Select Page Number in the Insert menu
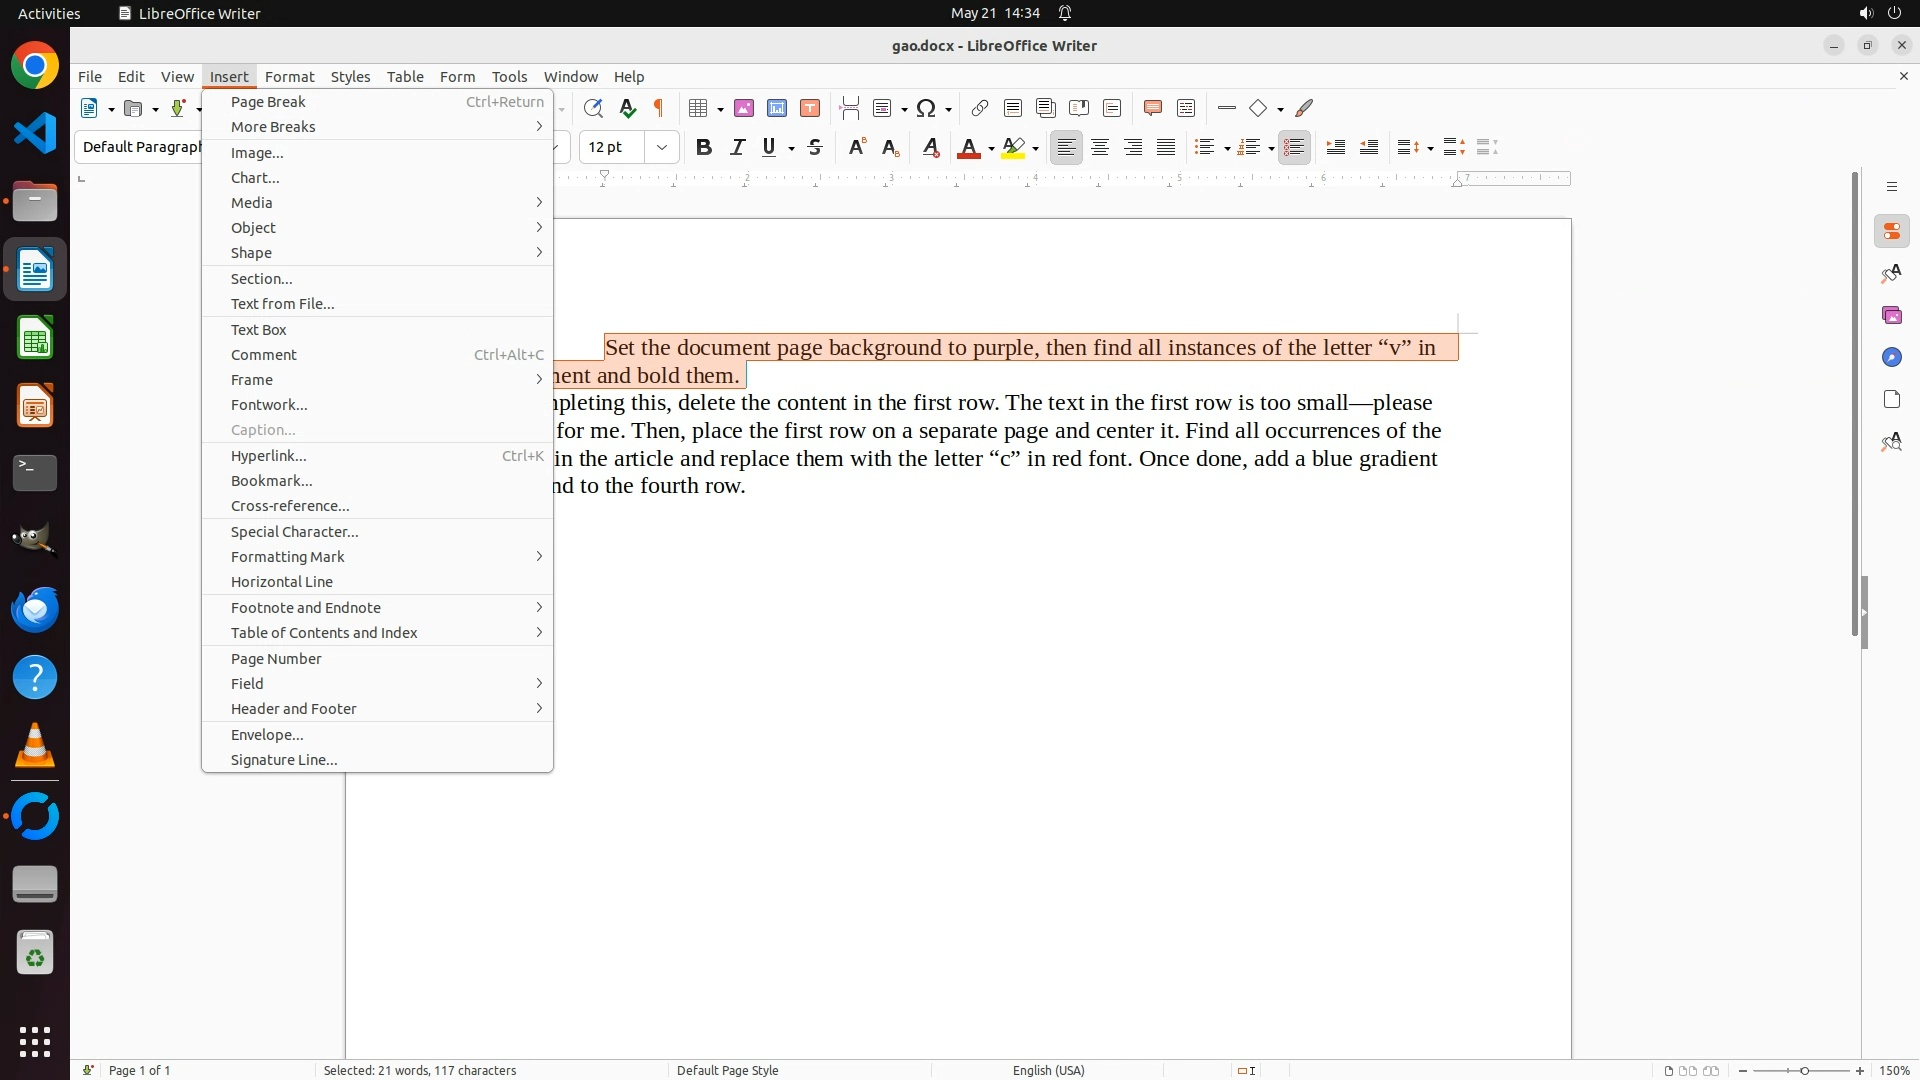The image size is (1920, 1080). 276,658
